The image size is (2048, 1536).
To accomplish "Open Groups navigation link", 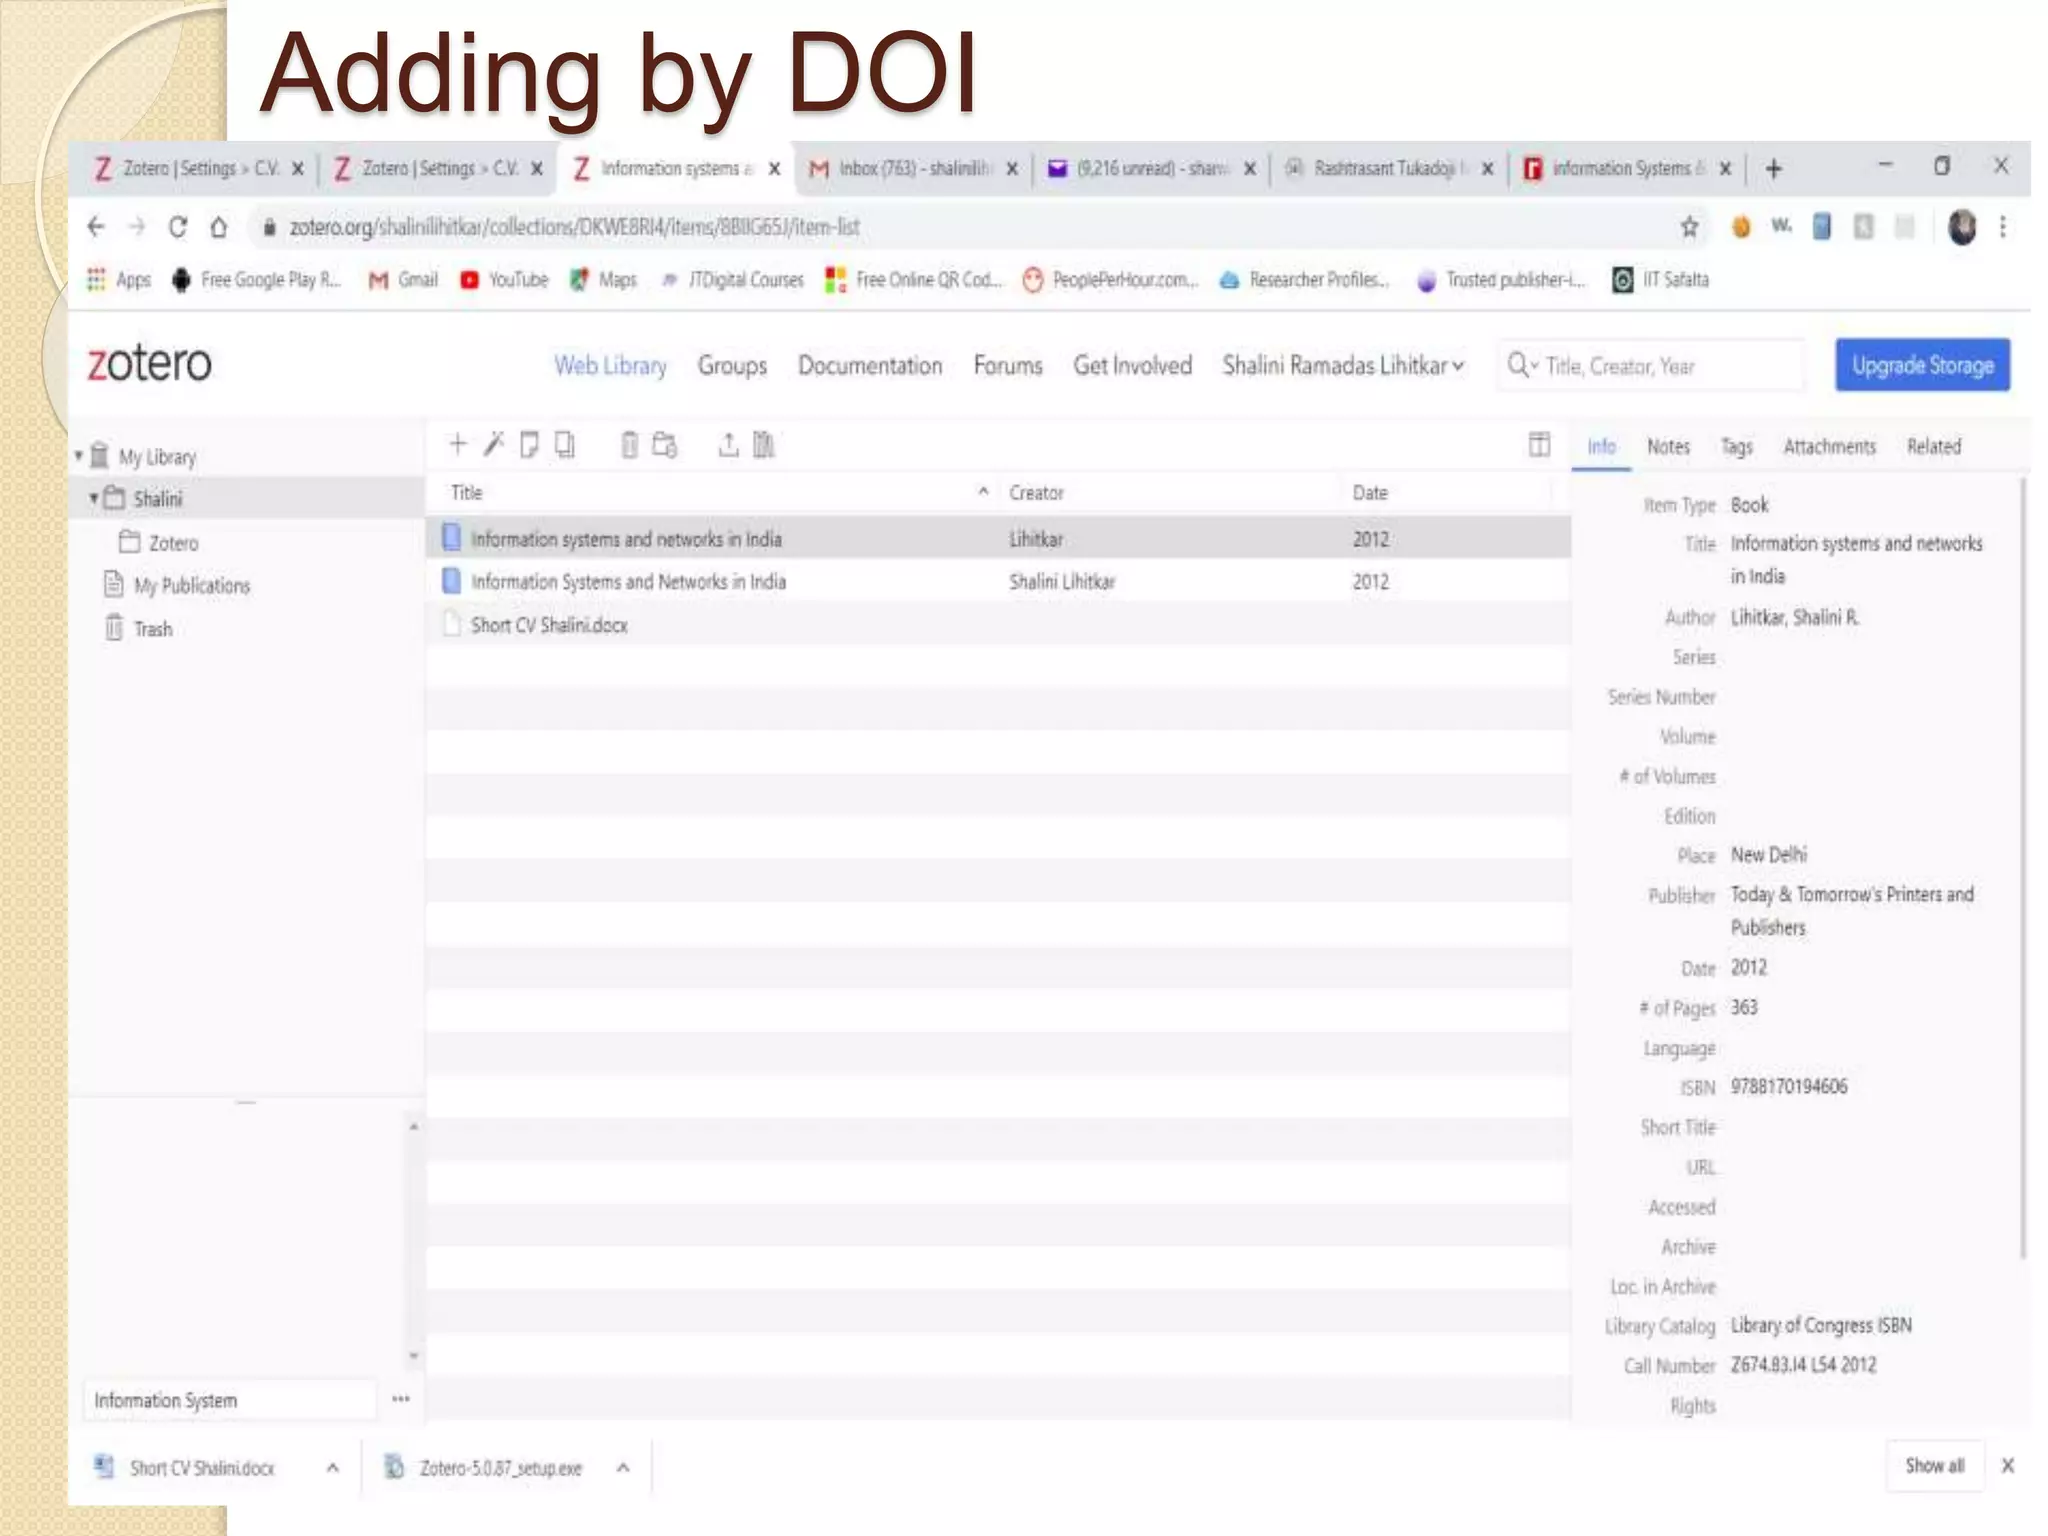I will click(x=732, y=366).
